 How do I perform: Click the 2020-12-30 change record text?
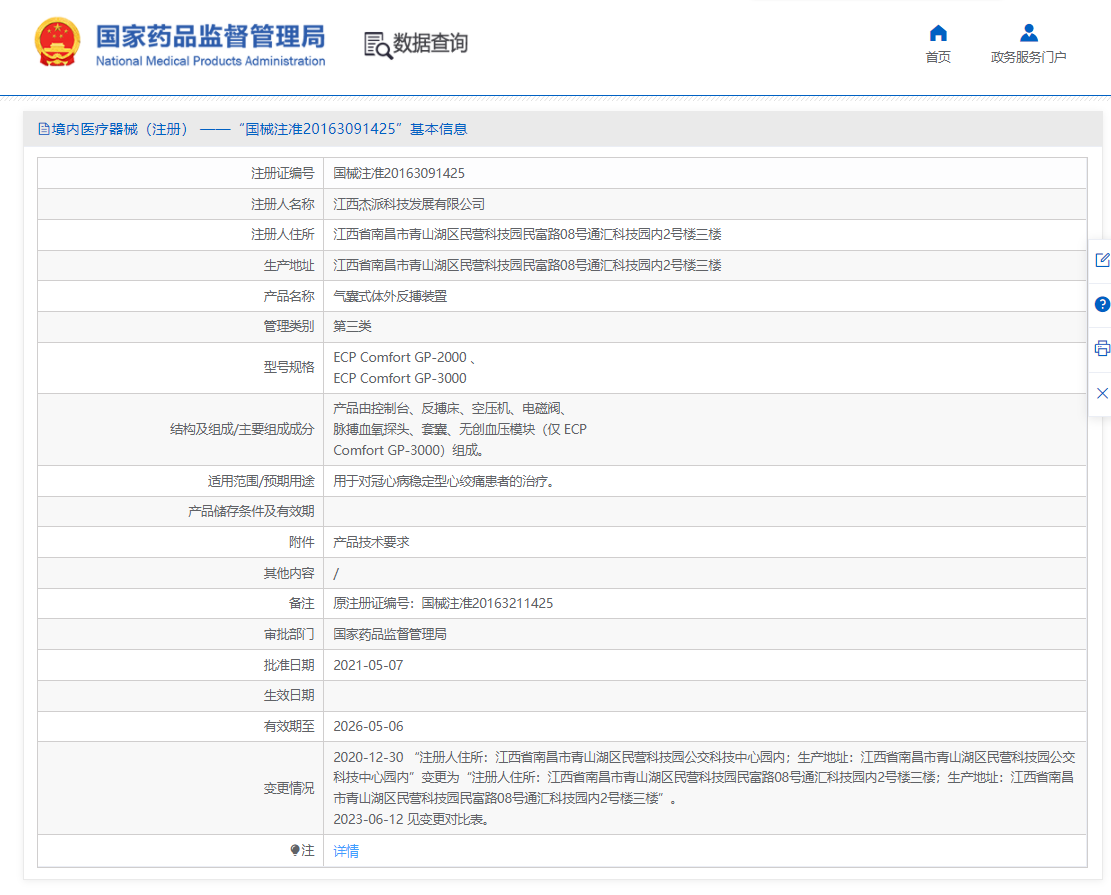point(704,778)
